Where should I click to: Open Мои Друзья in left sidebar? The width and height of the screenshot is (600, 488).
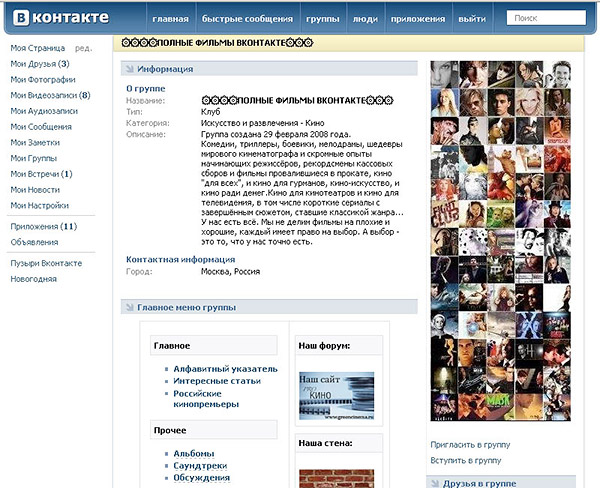38,64
